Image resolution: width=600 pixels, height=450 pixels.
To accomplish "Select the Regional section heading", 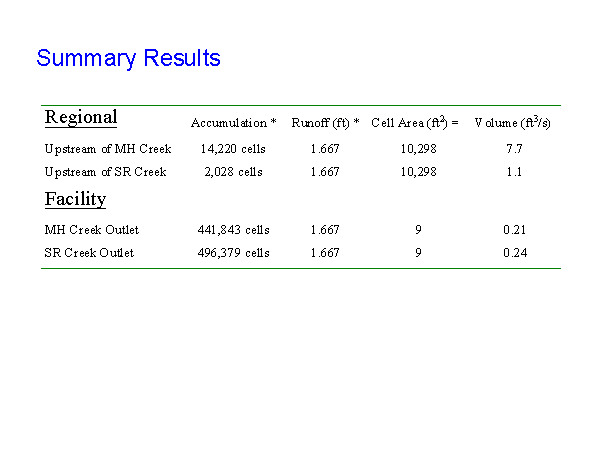I will pyautogui.click(x=81, y=118).
